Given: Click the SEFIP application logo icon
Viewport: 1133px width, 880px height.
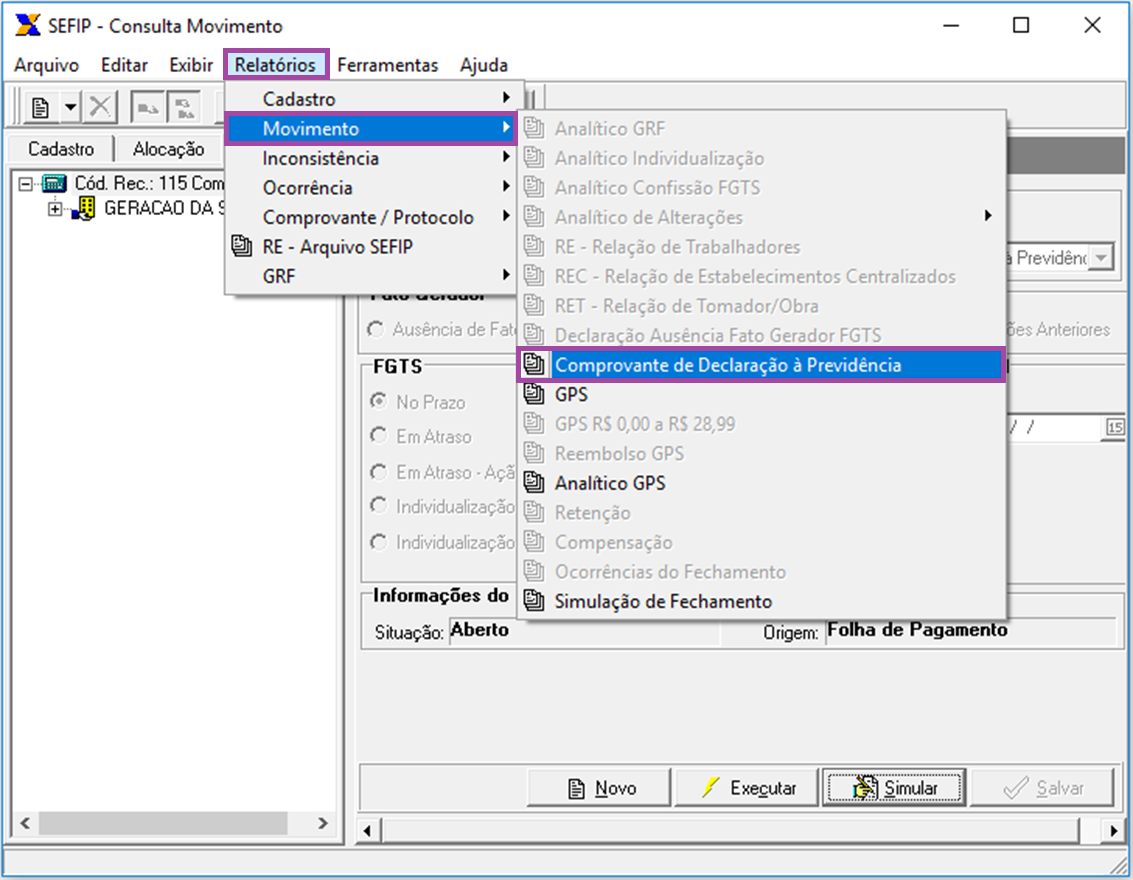Looking at the screenshot, I should (x=27, y=25).
